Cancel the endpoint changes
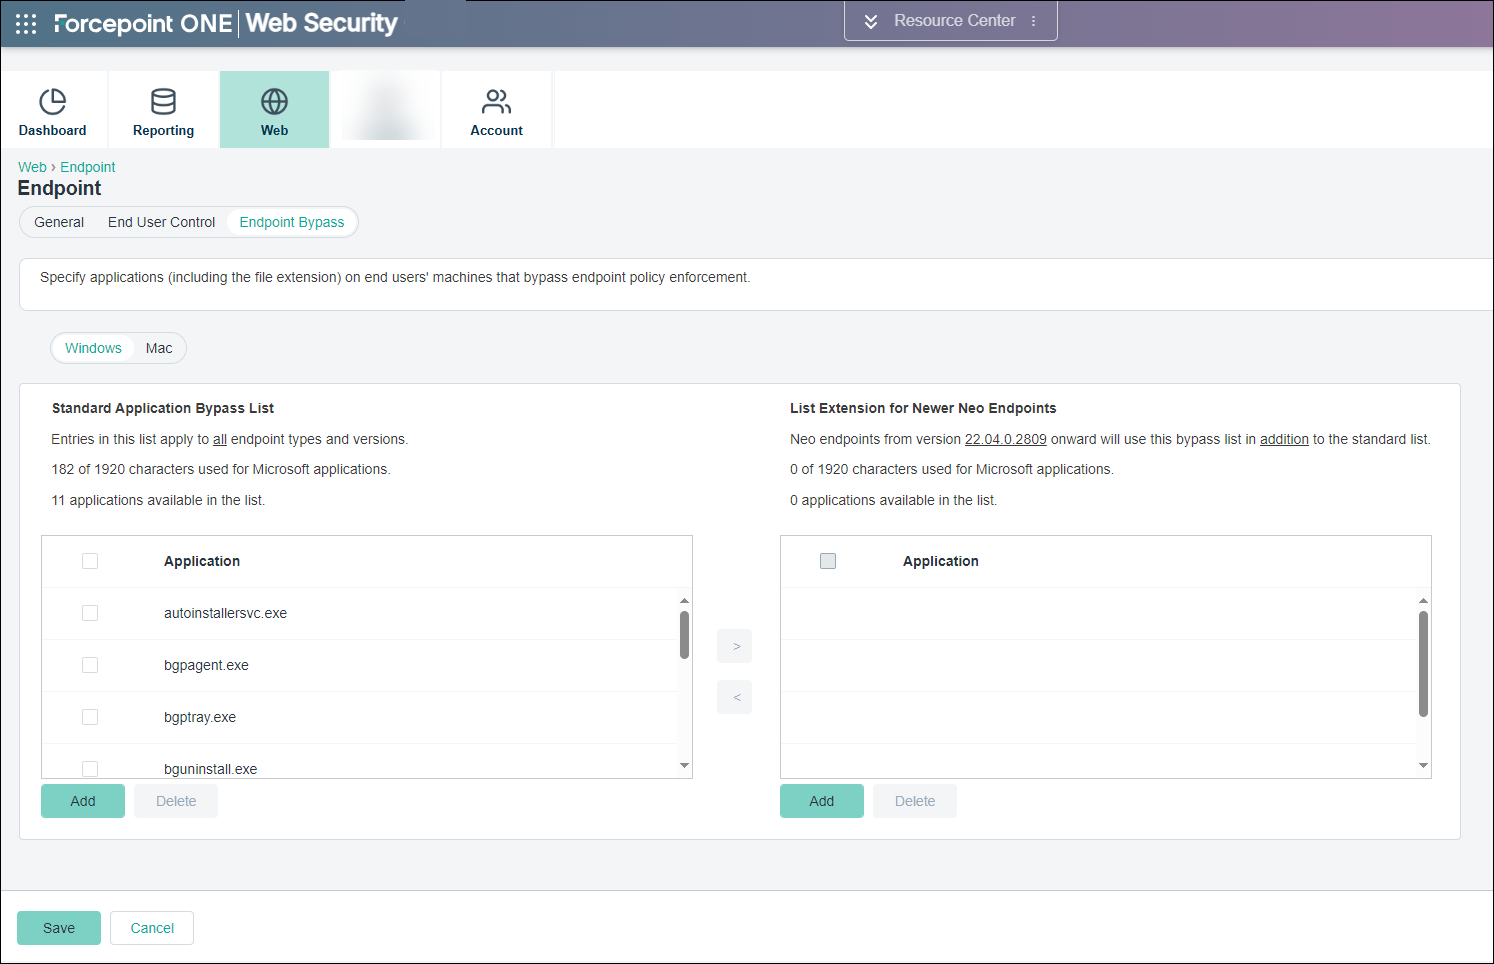Image resolution: width=1494 pixels, height=964 pixels. (x=152, y=928)
